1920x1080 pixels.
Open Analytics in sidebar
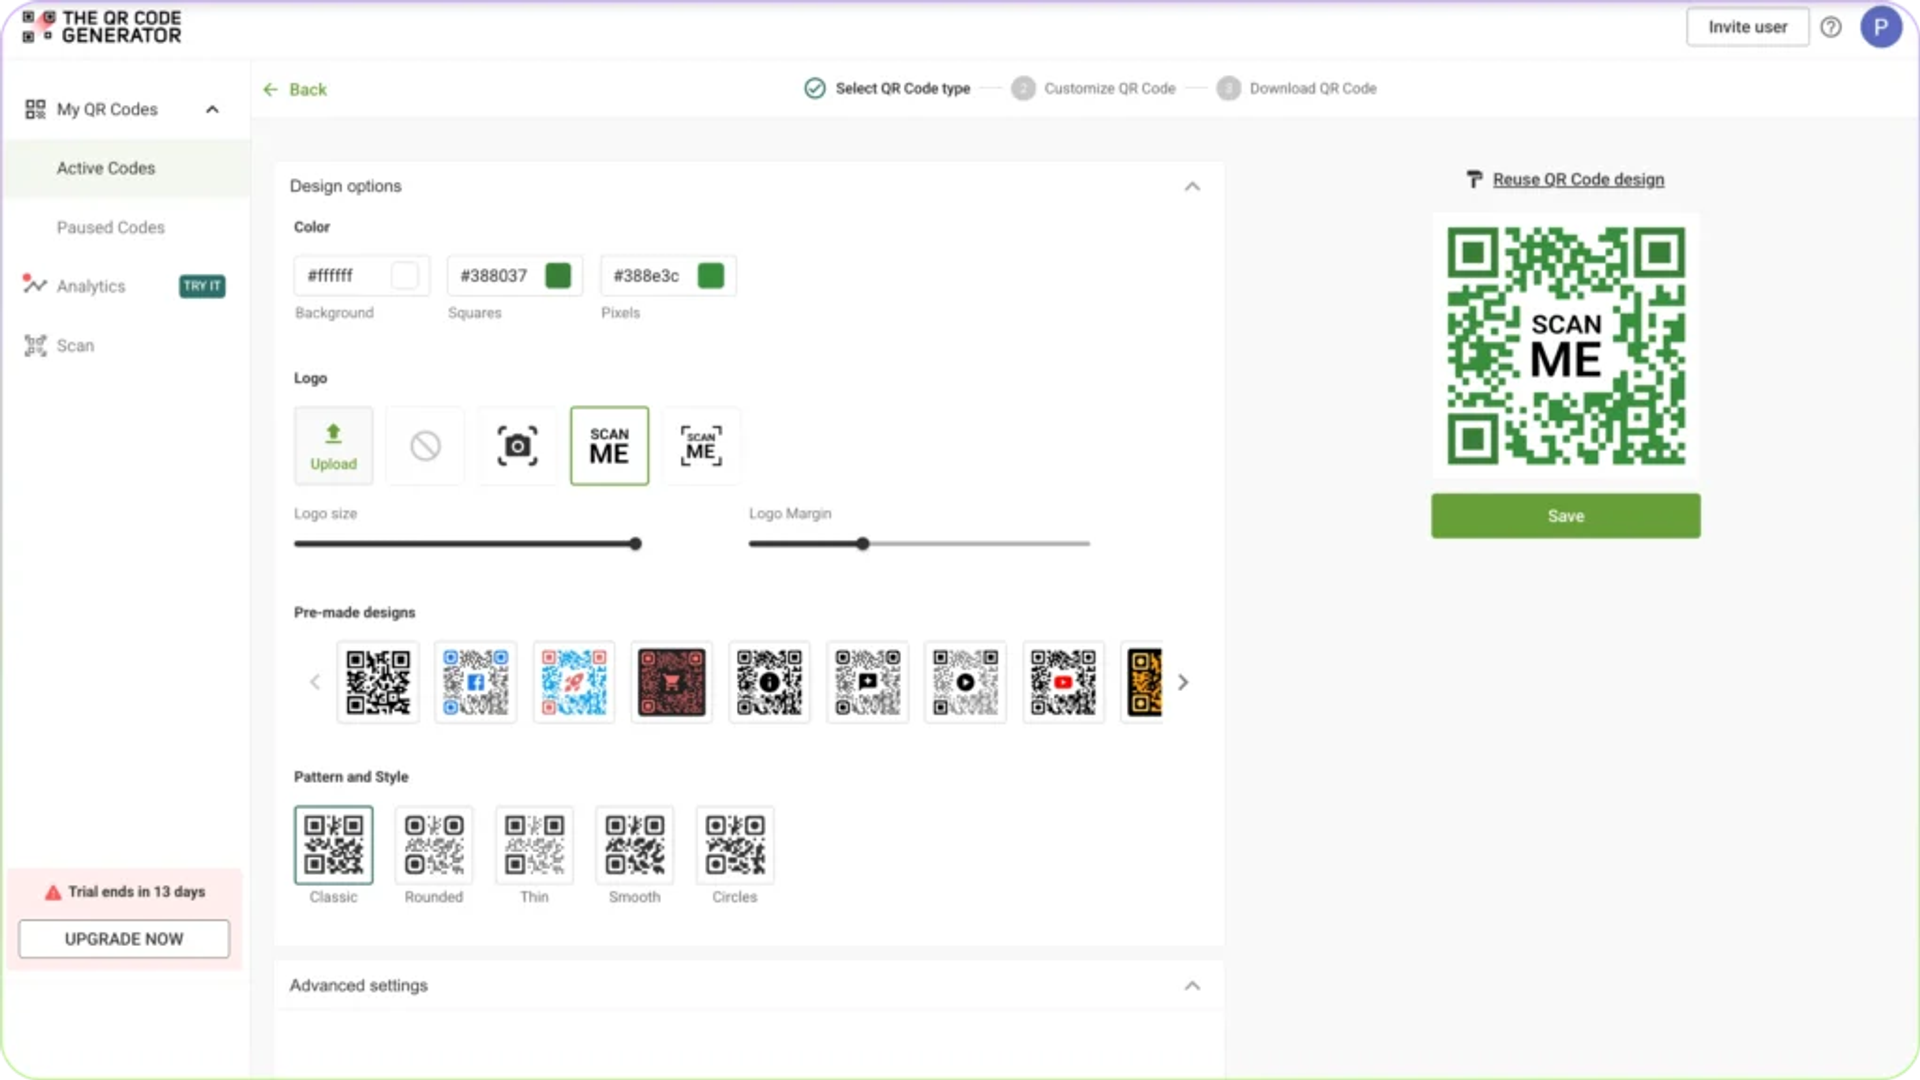click(x=91, y=286)
